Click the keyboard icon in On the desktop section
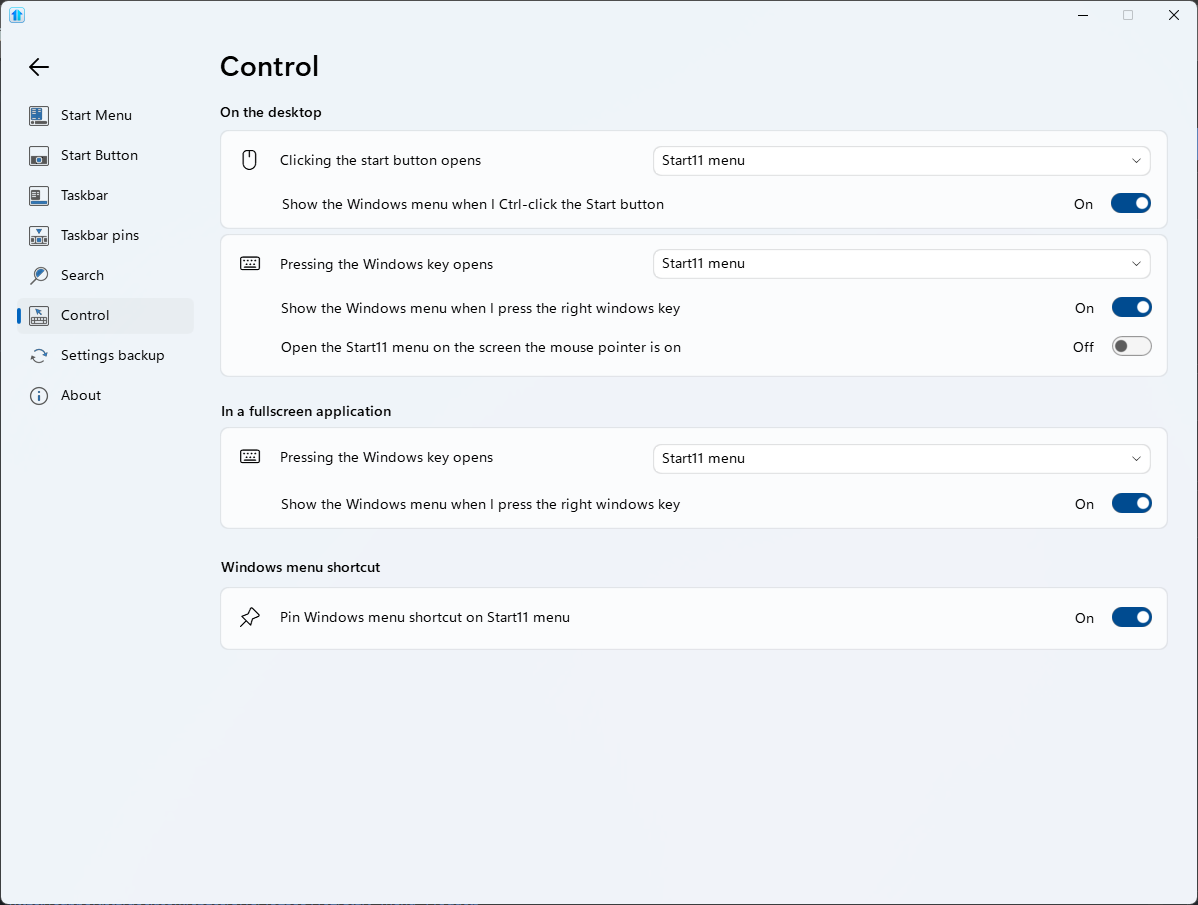 click(250, 263)
